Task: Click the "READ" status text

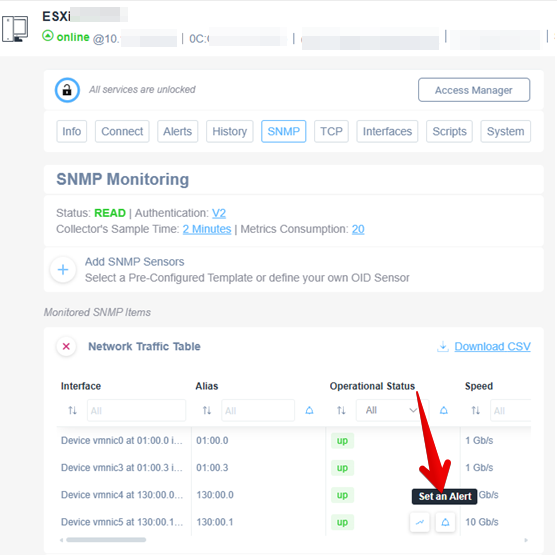Action: click(110, 213)
